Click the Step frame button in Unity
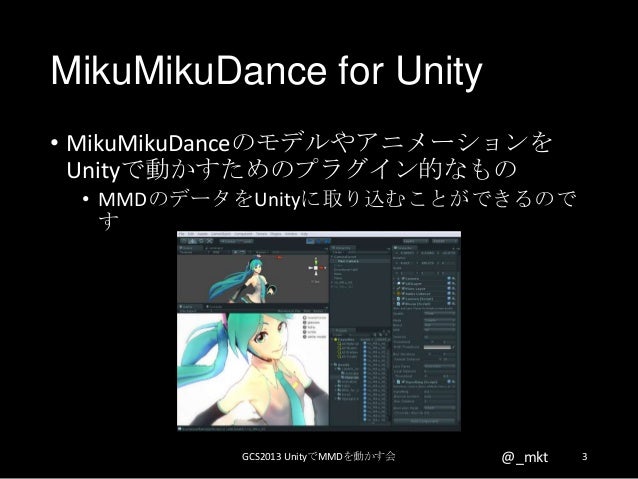The width and height of the screenshot is (638, 479). pos(327,241)
